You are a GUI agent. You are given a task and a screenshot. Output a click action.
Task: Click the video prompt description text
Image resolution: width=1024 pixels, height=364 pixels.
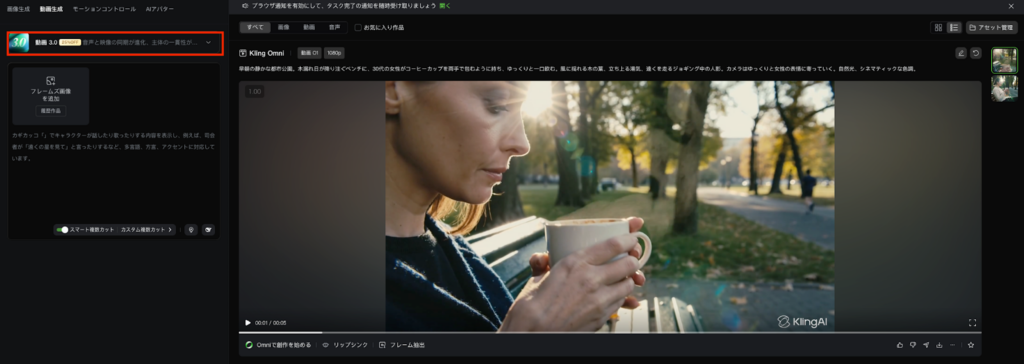tap(579, 68)
